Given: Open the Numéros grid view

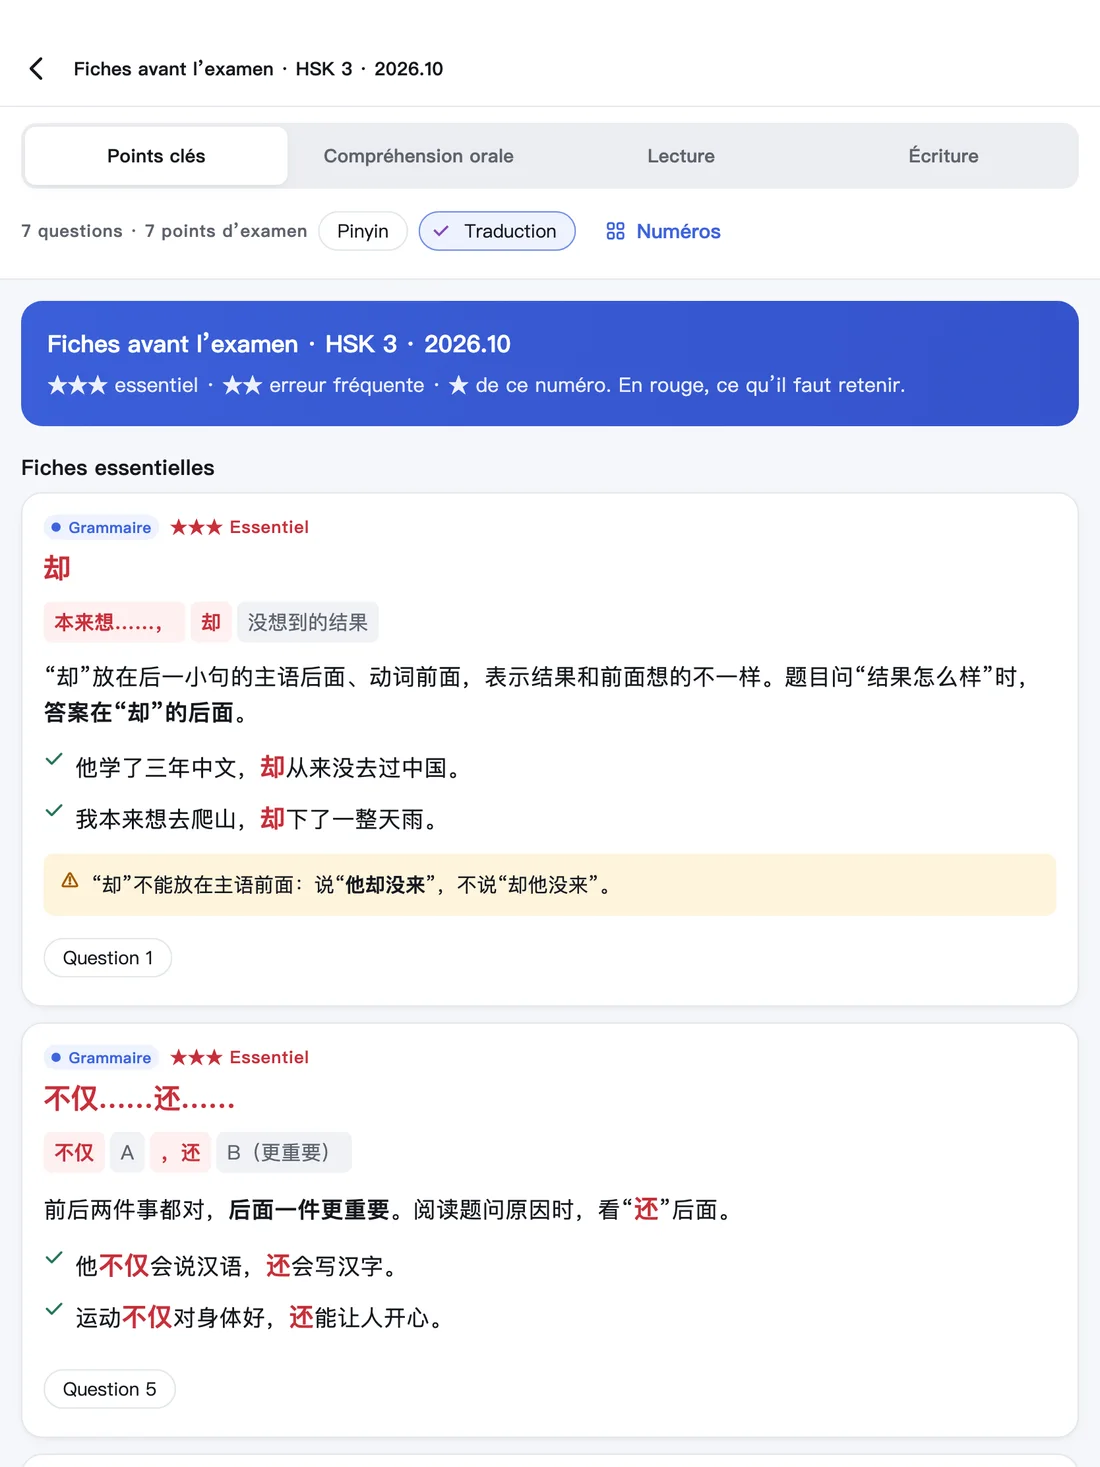Looking at the screenshot, I should [663, 231].
